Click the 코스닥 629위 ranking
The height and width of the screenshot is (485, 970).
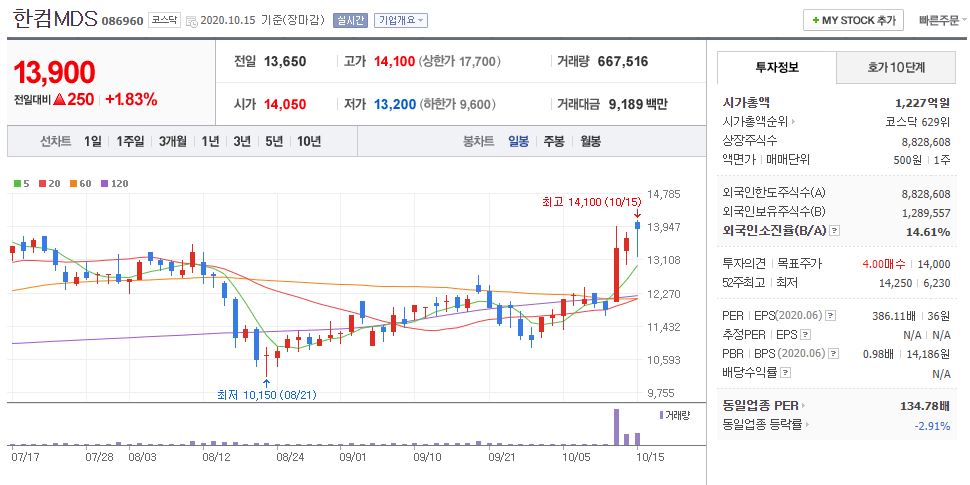918,122
